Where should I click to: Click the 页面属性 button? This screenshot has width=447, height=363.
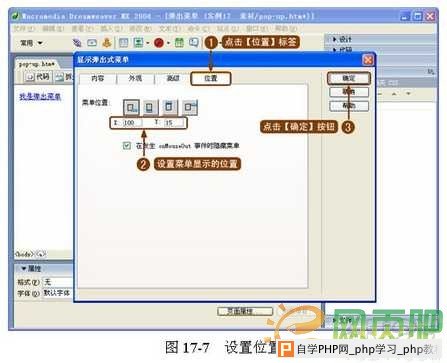[x=245, y=311]
